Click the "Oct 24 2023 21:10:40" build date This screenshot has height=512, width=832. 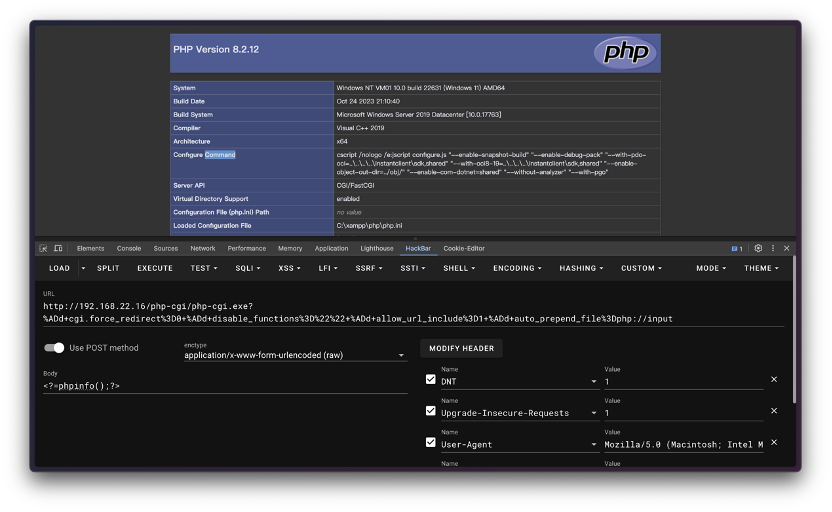pos(368,101)
